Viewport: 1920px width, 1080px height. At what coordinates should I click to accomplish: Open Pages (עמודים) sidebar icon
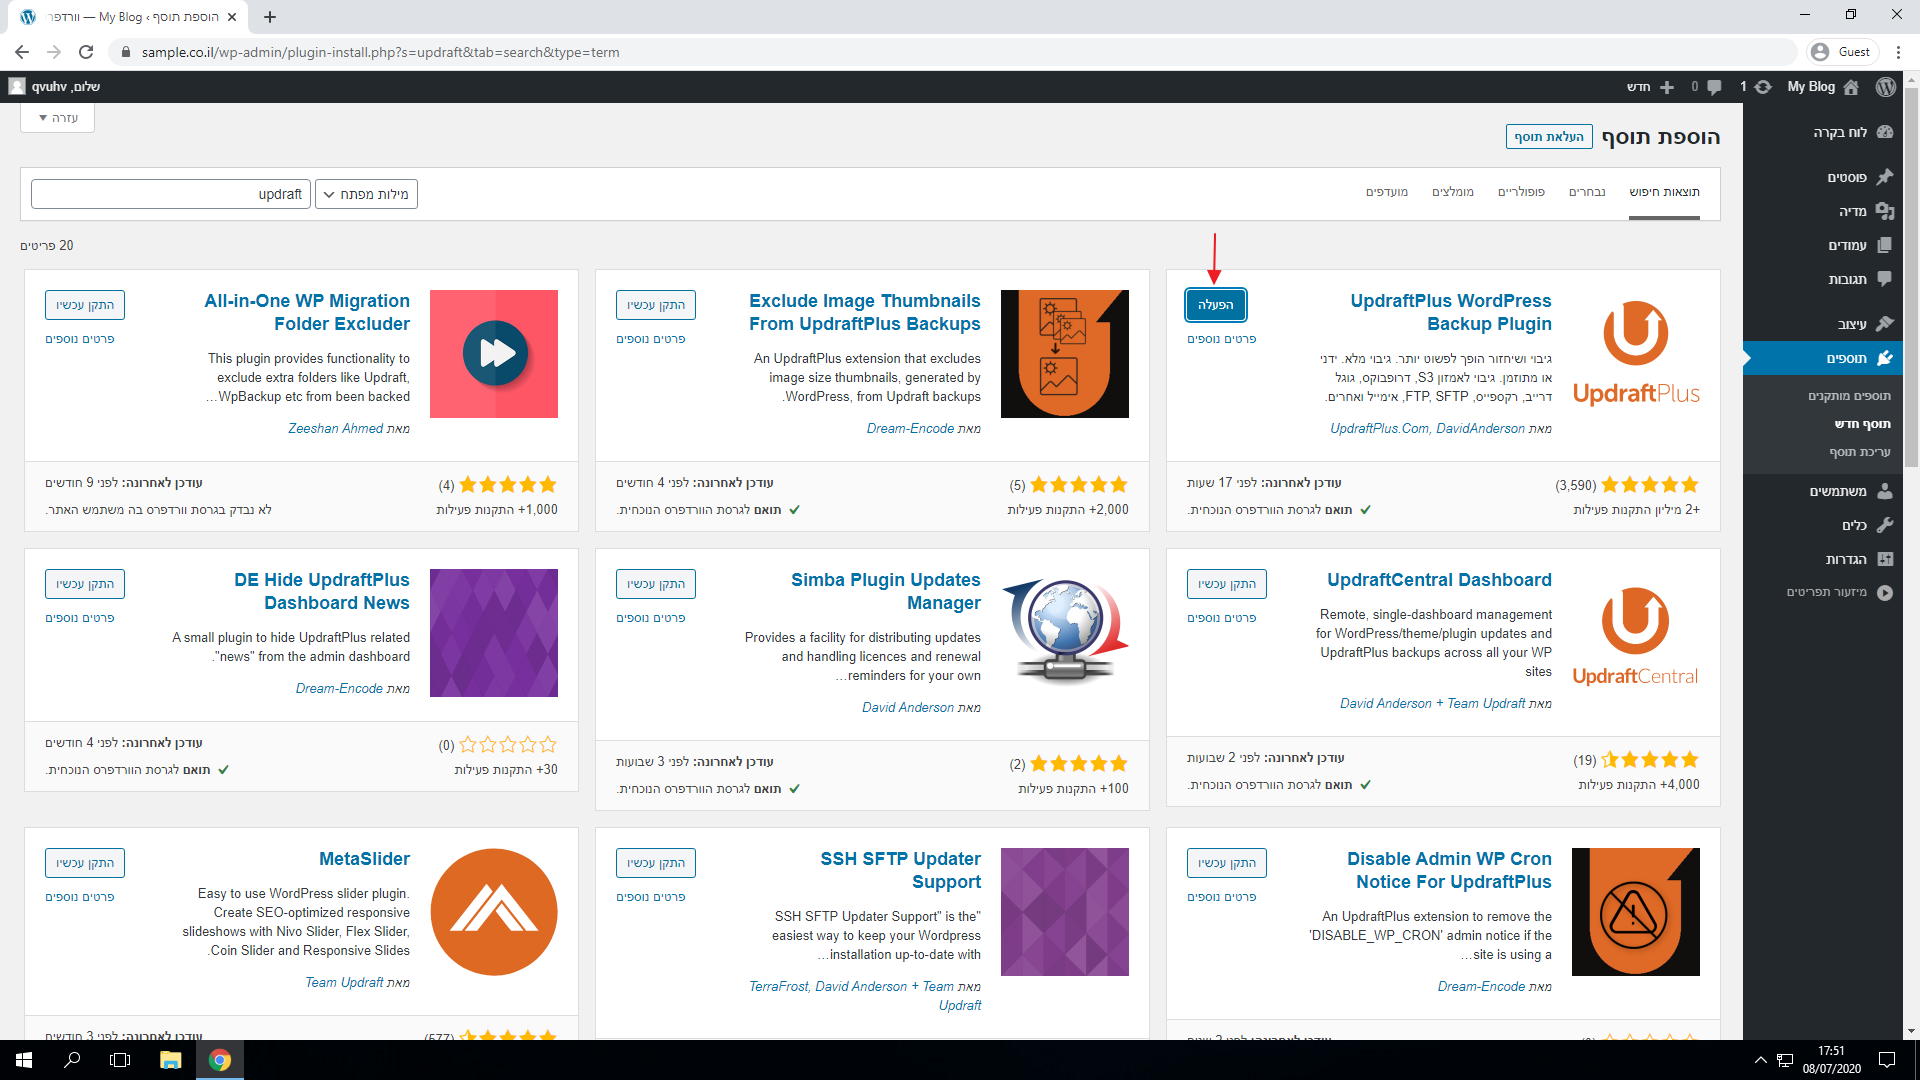1885,245
